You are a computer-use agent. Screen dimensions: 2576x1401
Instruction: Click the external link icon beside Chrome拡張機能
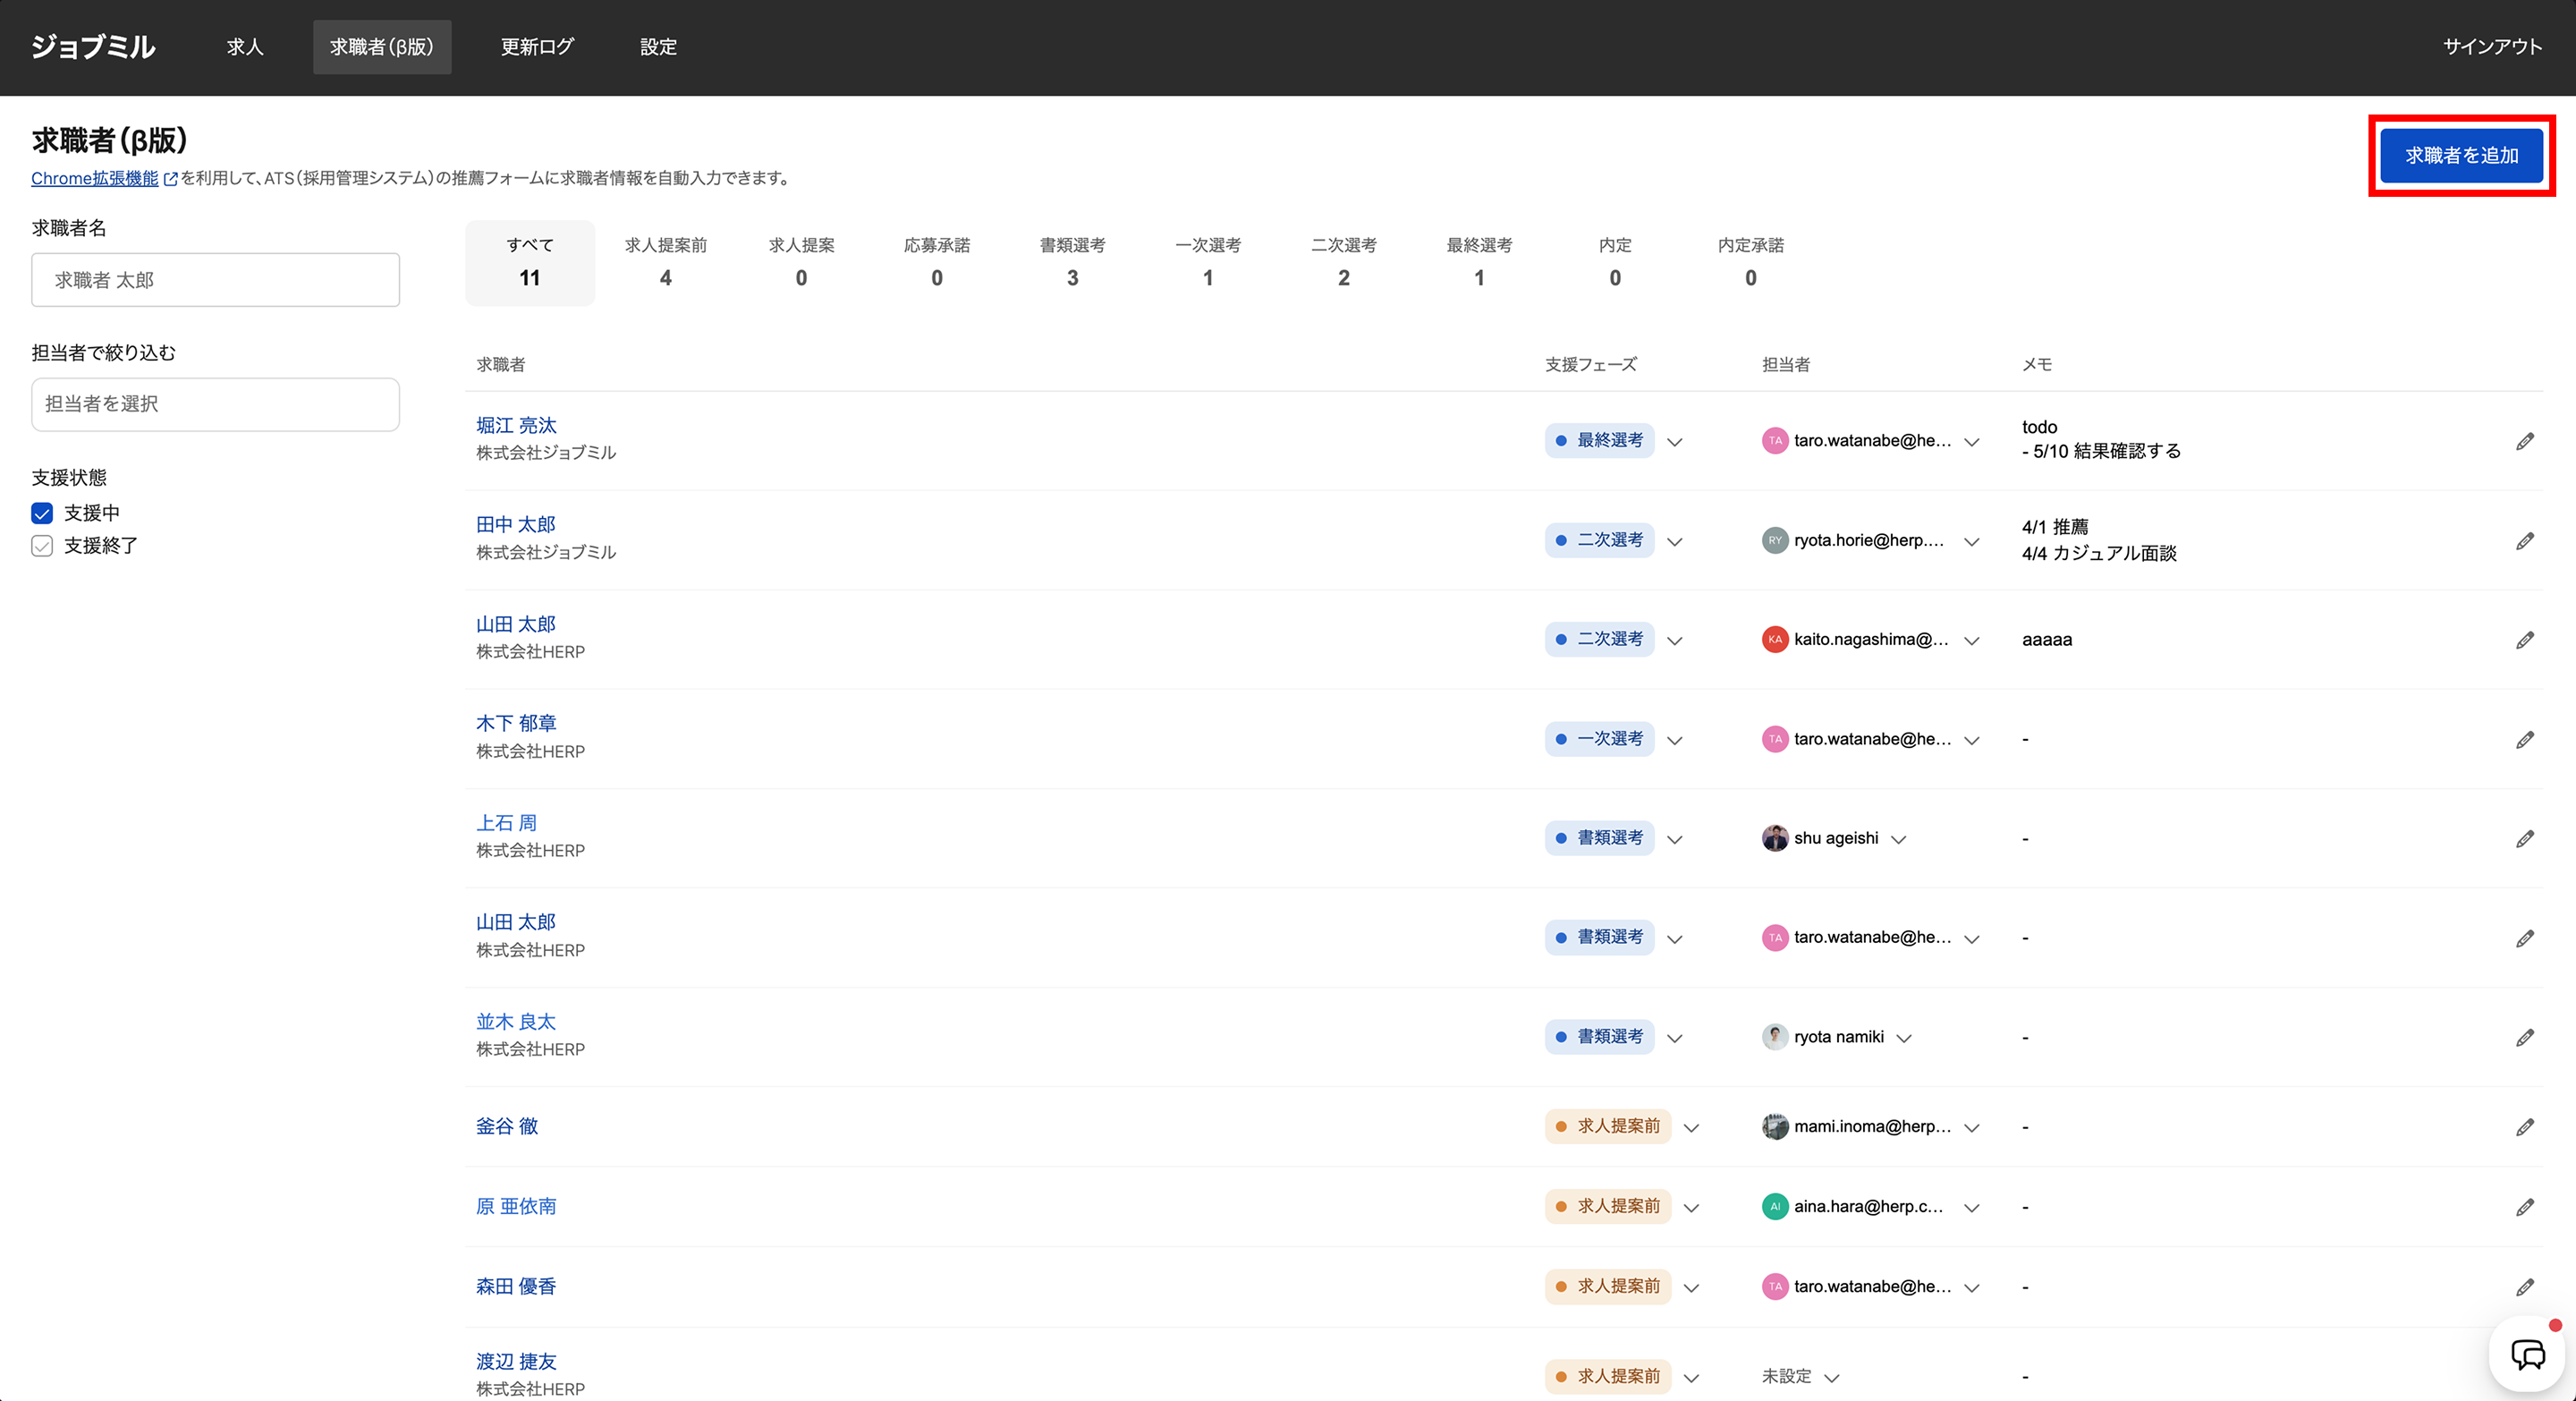171,179
